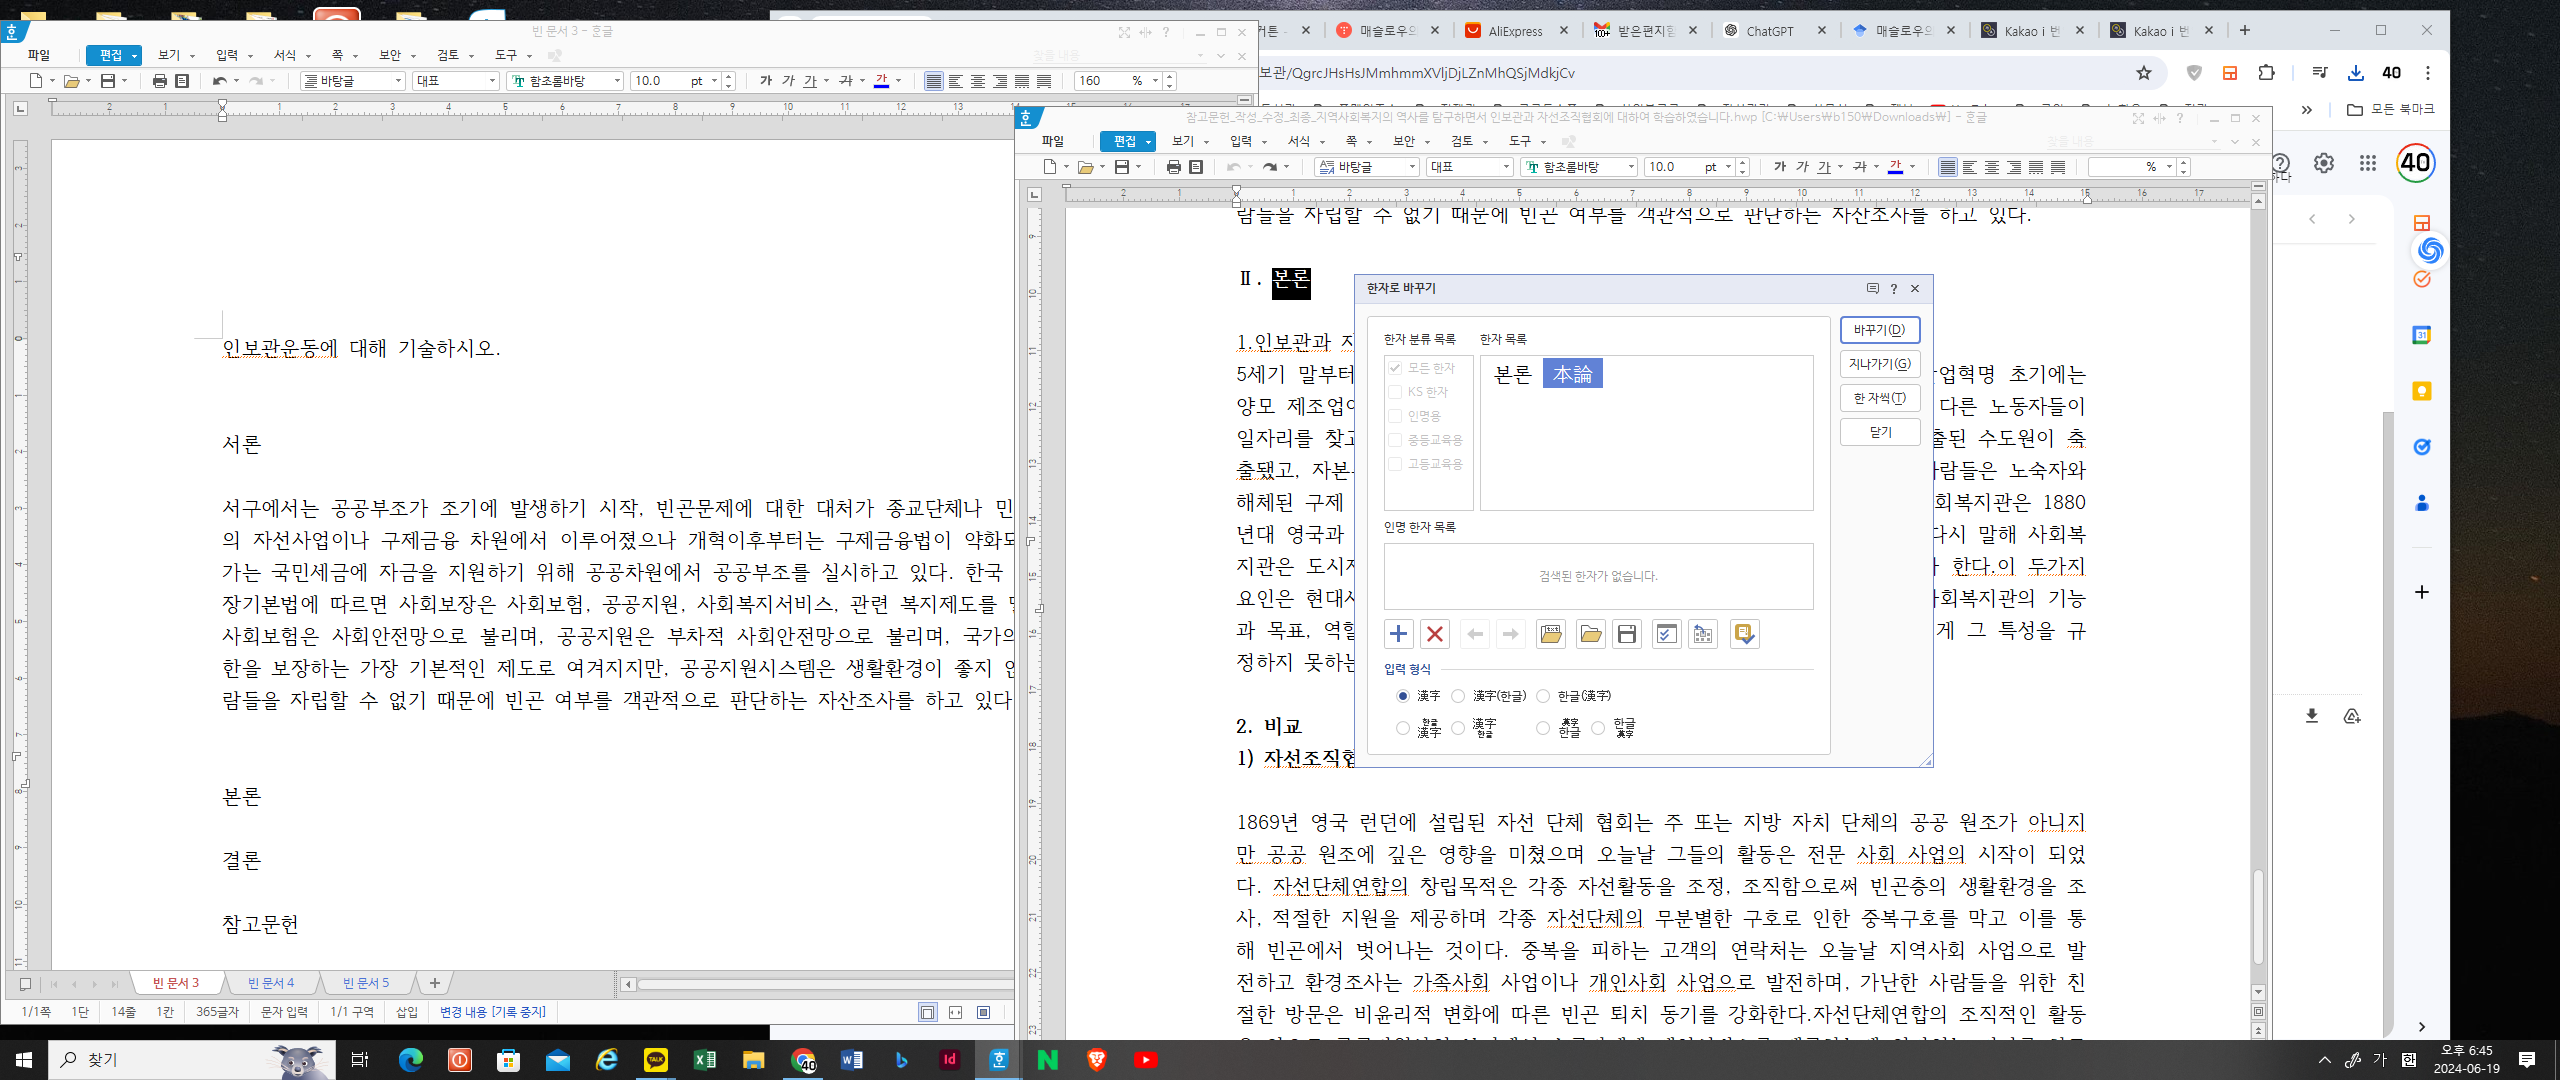Image resolution: width=2560 pixels, height=1080 pixels.
Task: Click the red X delete-hanja icon
Action: [1434, 634]
